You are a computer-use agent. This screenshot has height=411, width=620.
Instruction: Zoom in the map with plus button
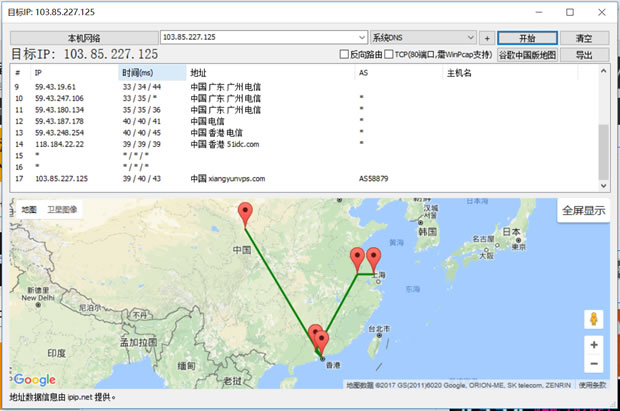594,344
